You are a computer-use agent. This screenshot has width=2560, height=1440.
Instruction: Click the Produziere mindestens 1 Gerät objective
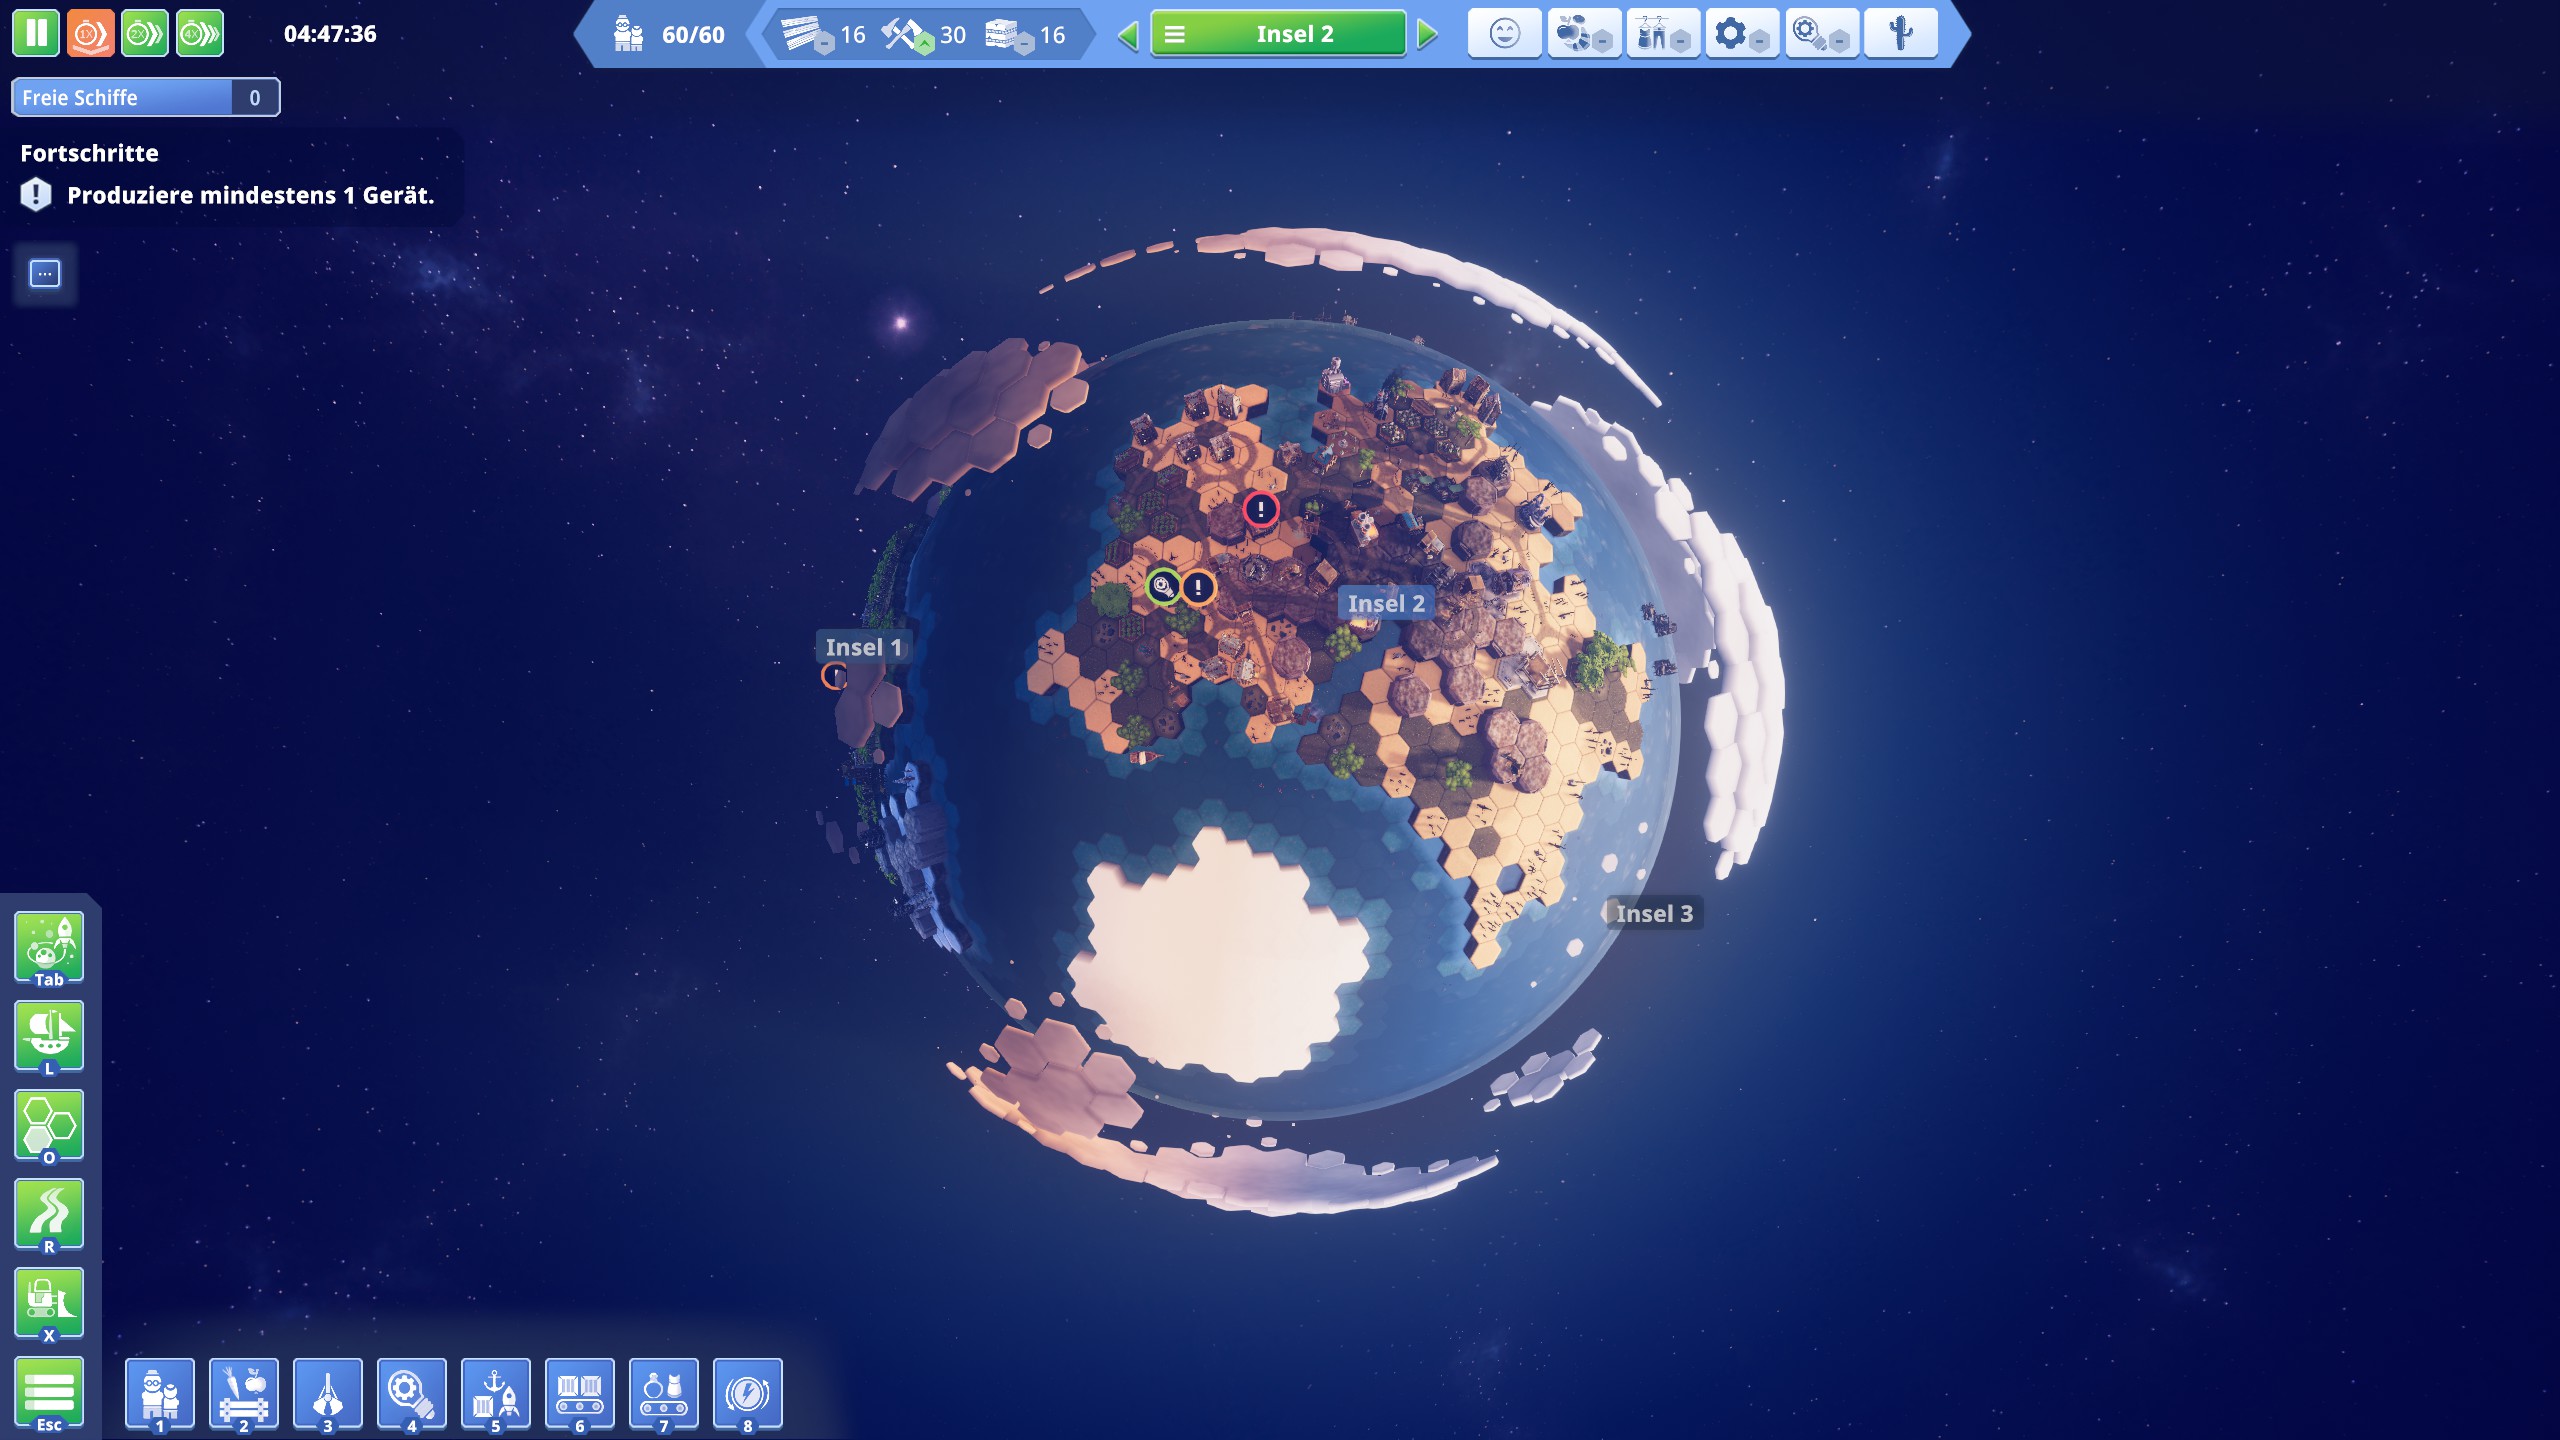coord(250,195)
